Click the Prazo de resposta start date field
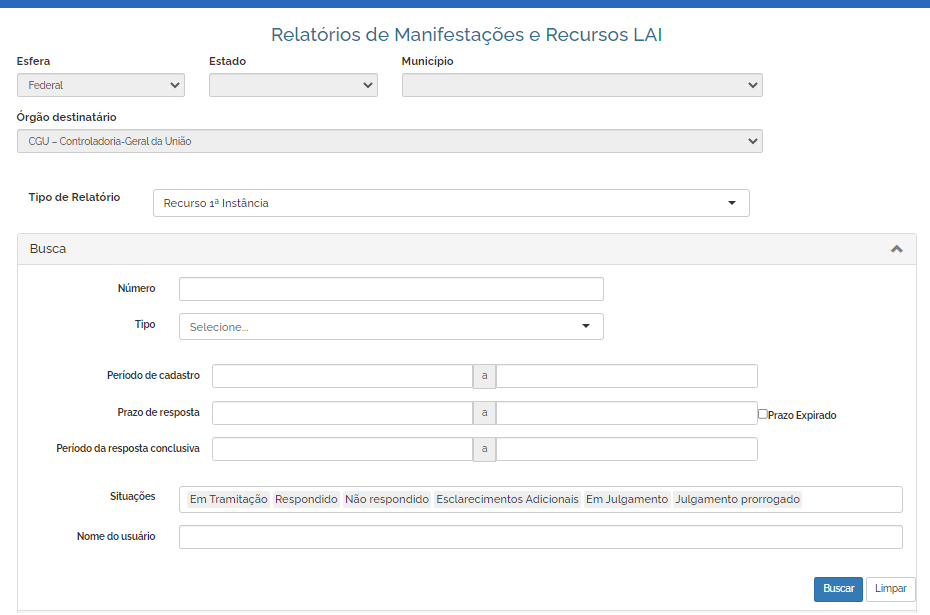Viewport: 930px width, 615px height. (x=342, y=413)
